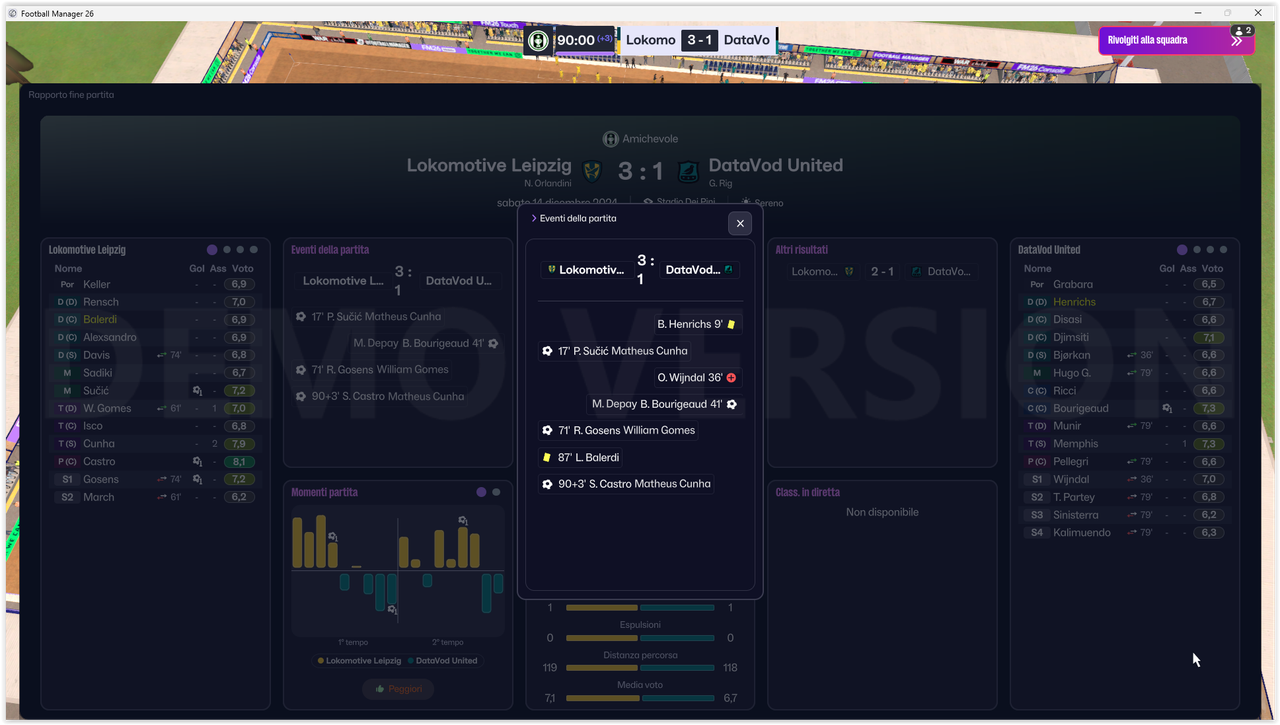Image resolution: width=1280 pixels, height=725 pixels.
Task: Close the Eventi della partita popup
Action: [x=740, y=224]
